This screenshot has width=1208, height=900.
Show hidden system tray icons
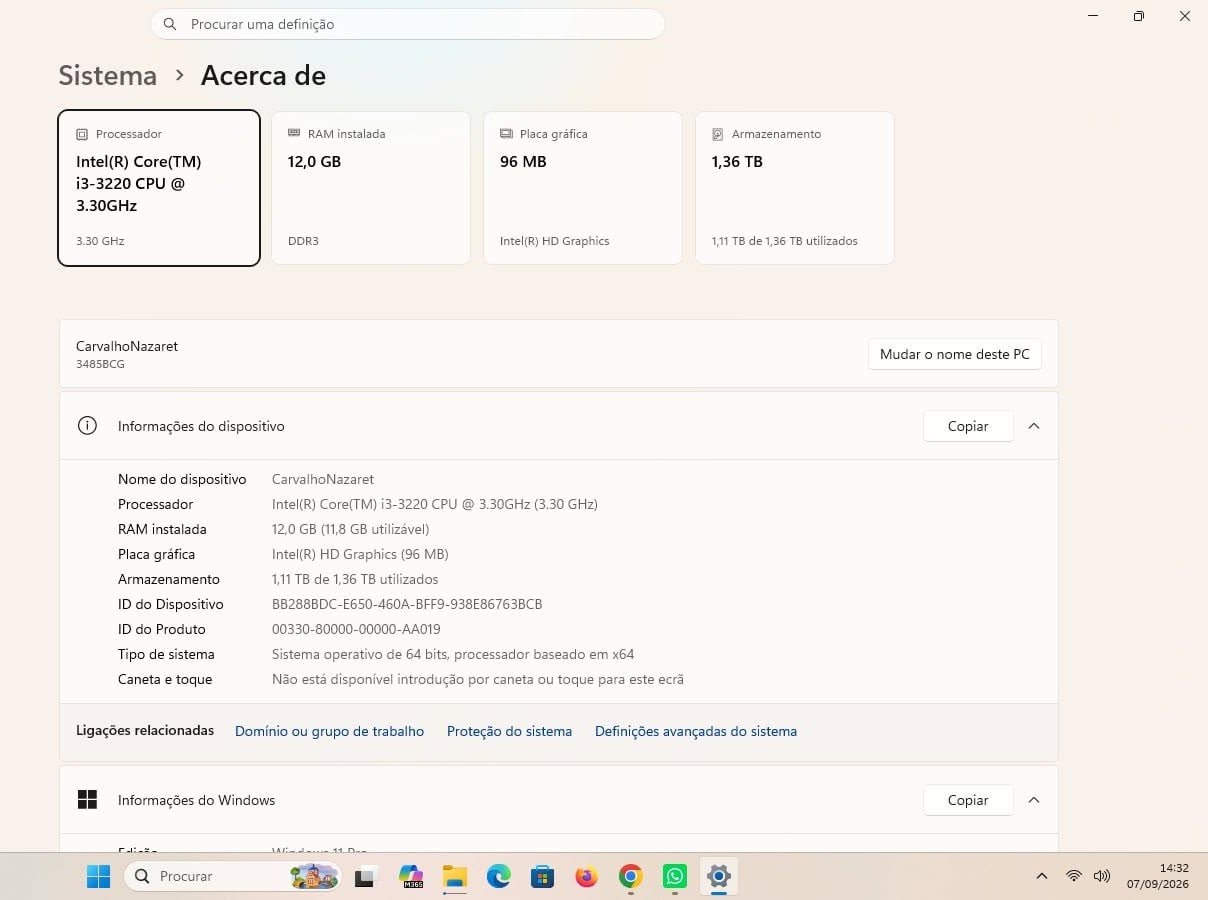pyautogui.click(x=1042, y=876)
